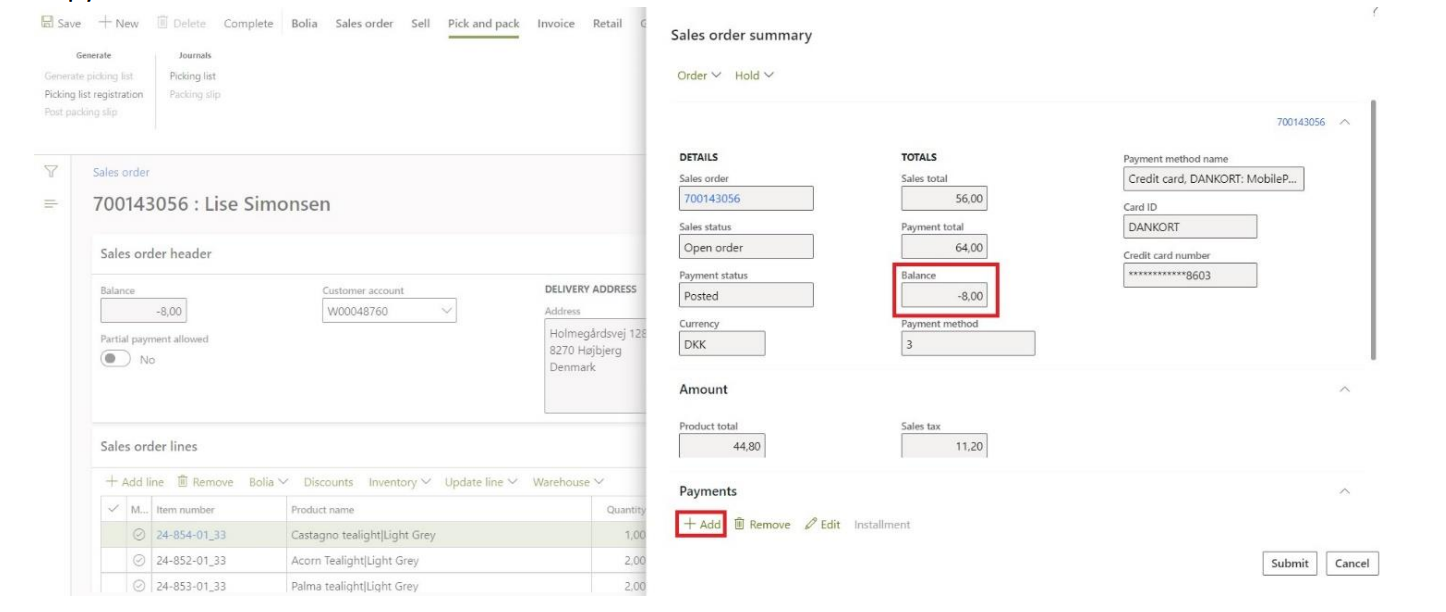
Task: Open the Invoice tab
Action: click(x=555, y=24)
